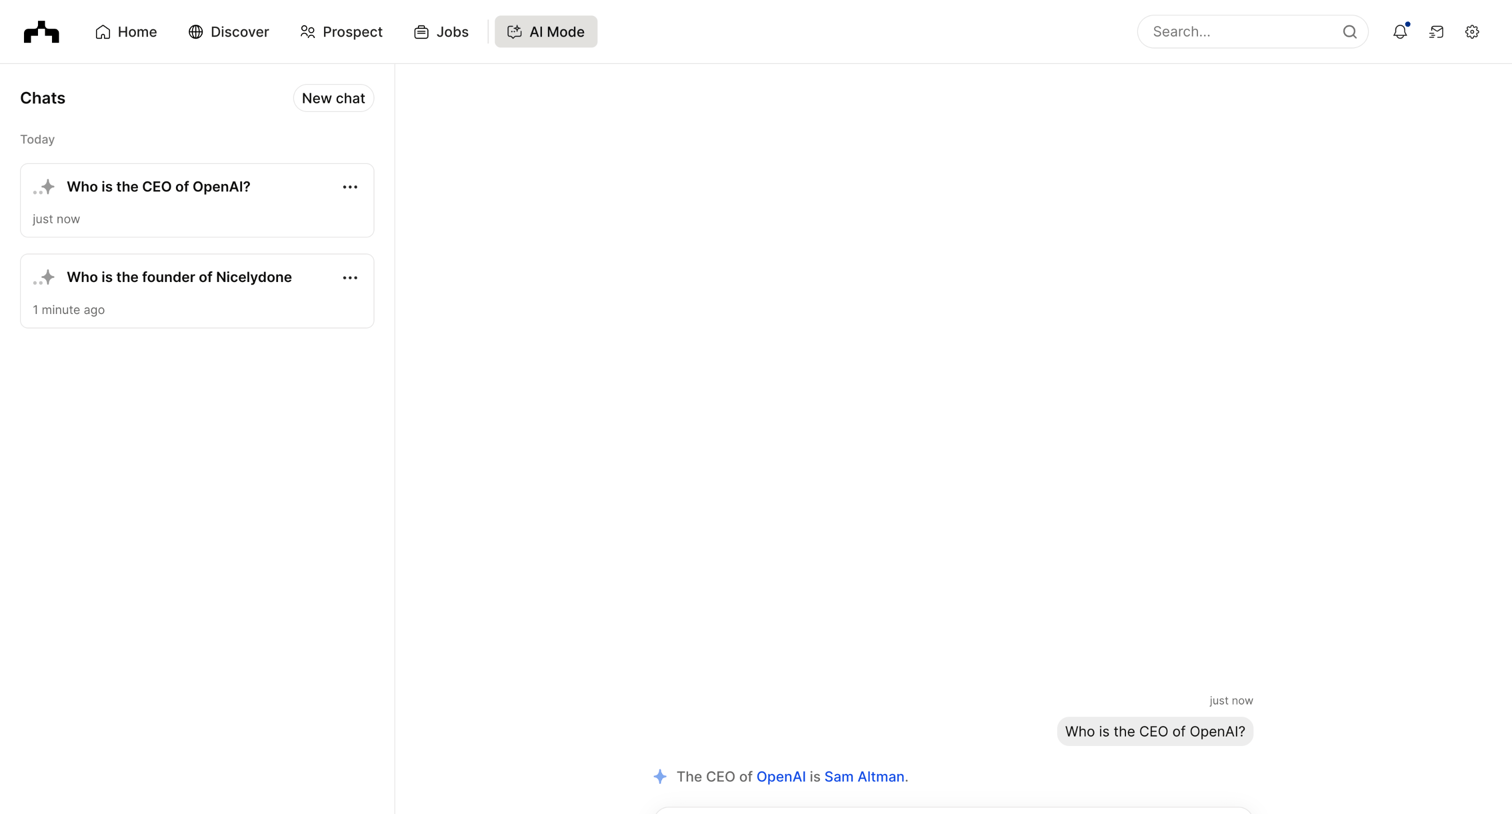Screen dimensions: 1512x814
Task: Open options menu for Nicelydone founder chat
Action: point(350,278)
